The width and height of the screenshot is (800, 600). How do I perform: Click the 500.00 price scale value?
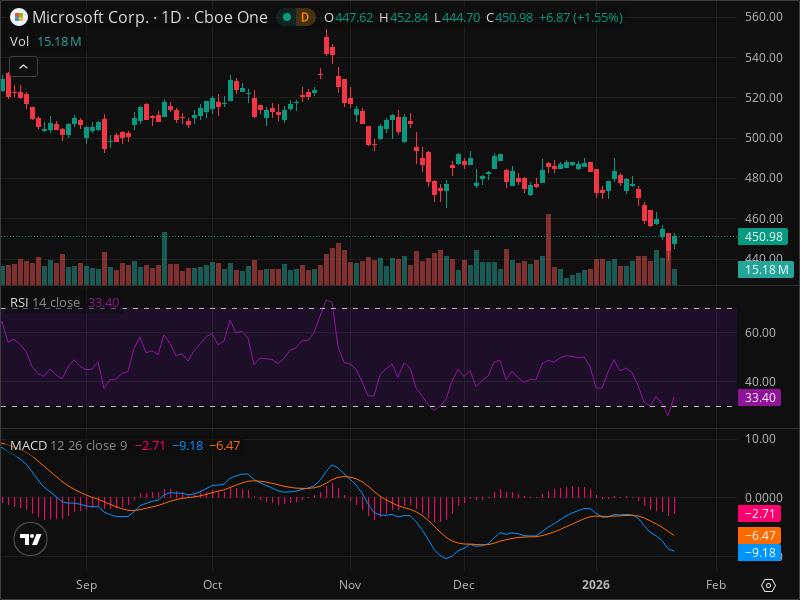tap(763, 138)
